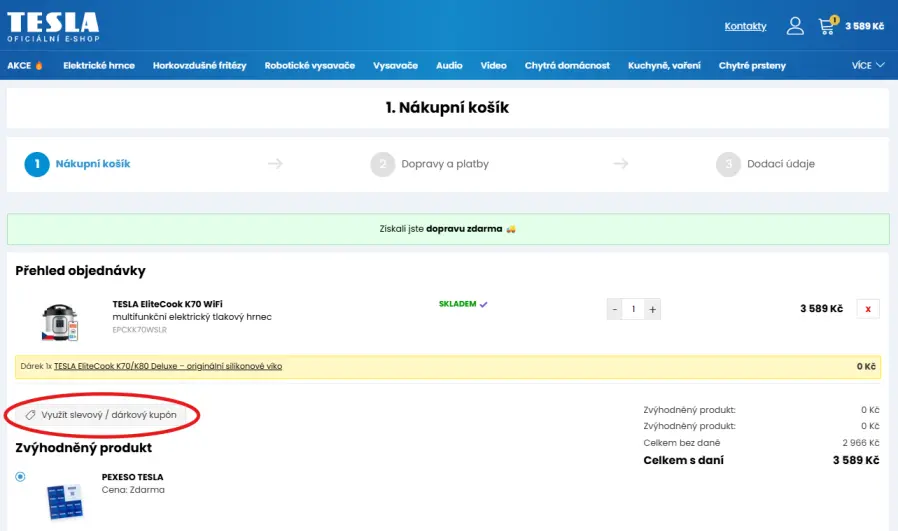The height and width of the screenshot is (531, 898).
Task: Open the user account icon
Action: [795, 26]
